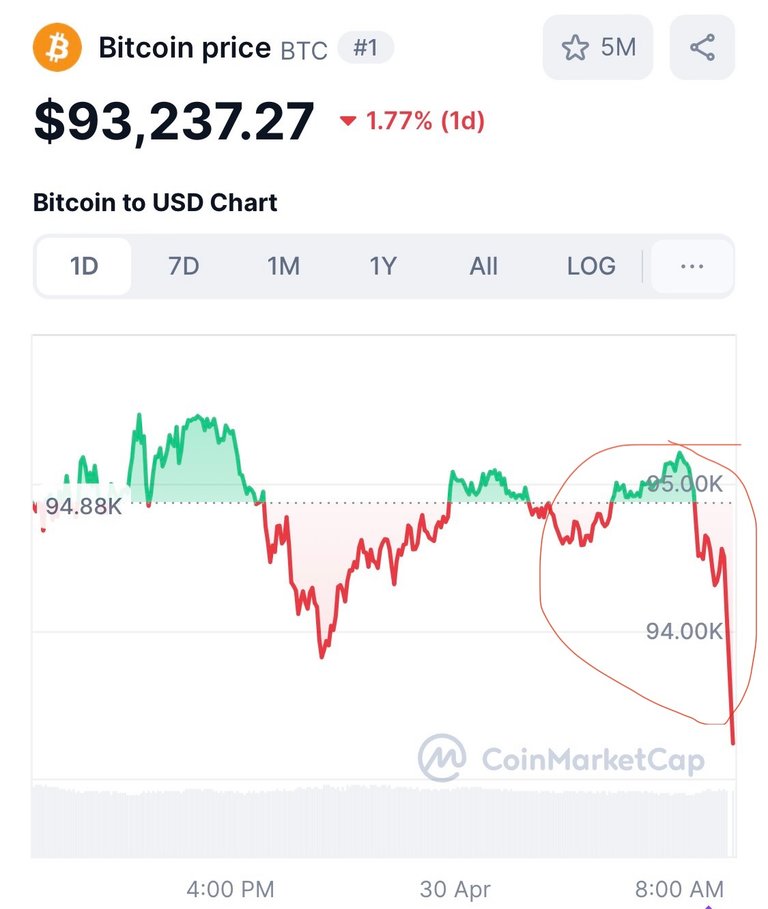Click the 30 Apr date axis label
Screen dimensions: 768x909
click(x=455, y=889)
